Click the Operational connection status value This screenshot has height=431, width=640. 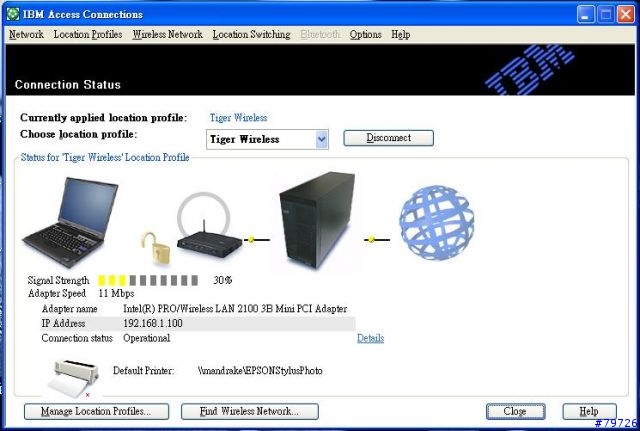[x=147, y=338]
